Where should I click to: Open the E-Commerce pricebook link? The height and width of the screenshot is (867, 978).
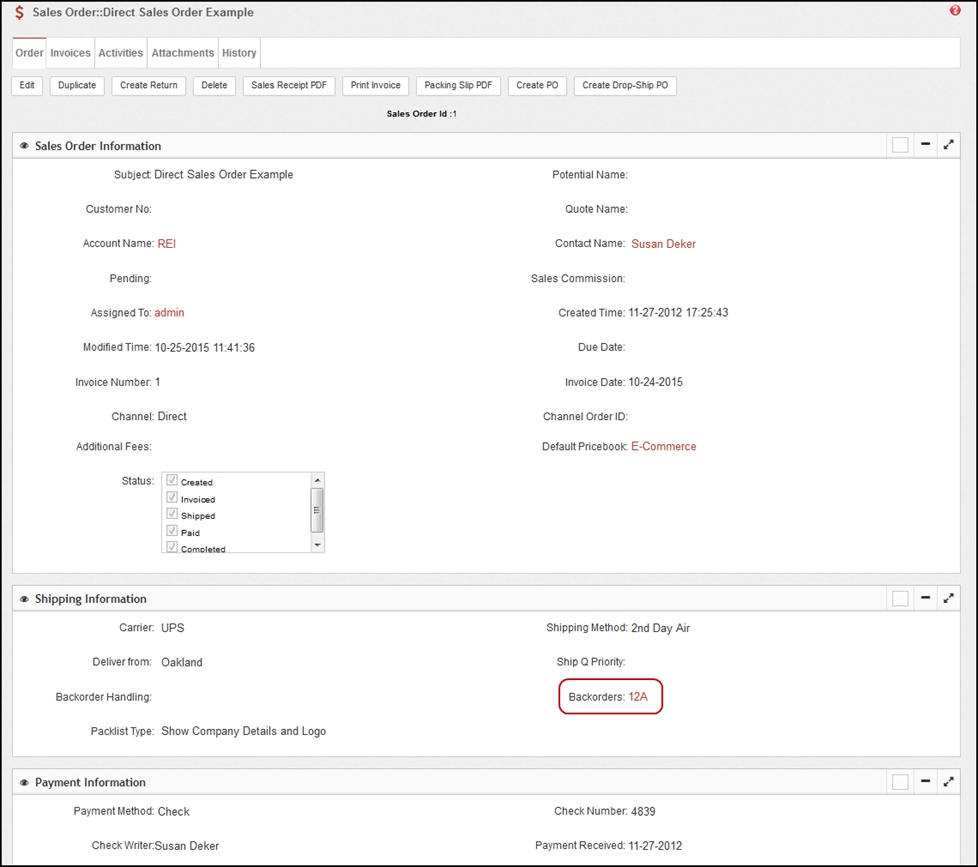coord(664,447)
